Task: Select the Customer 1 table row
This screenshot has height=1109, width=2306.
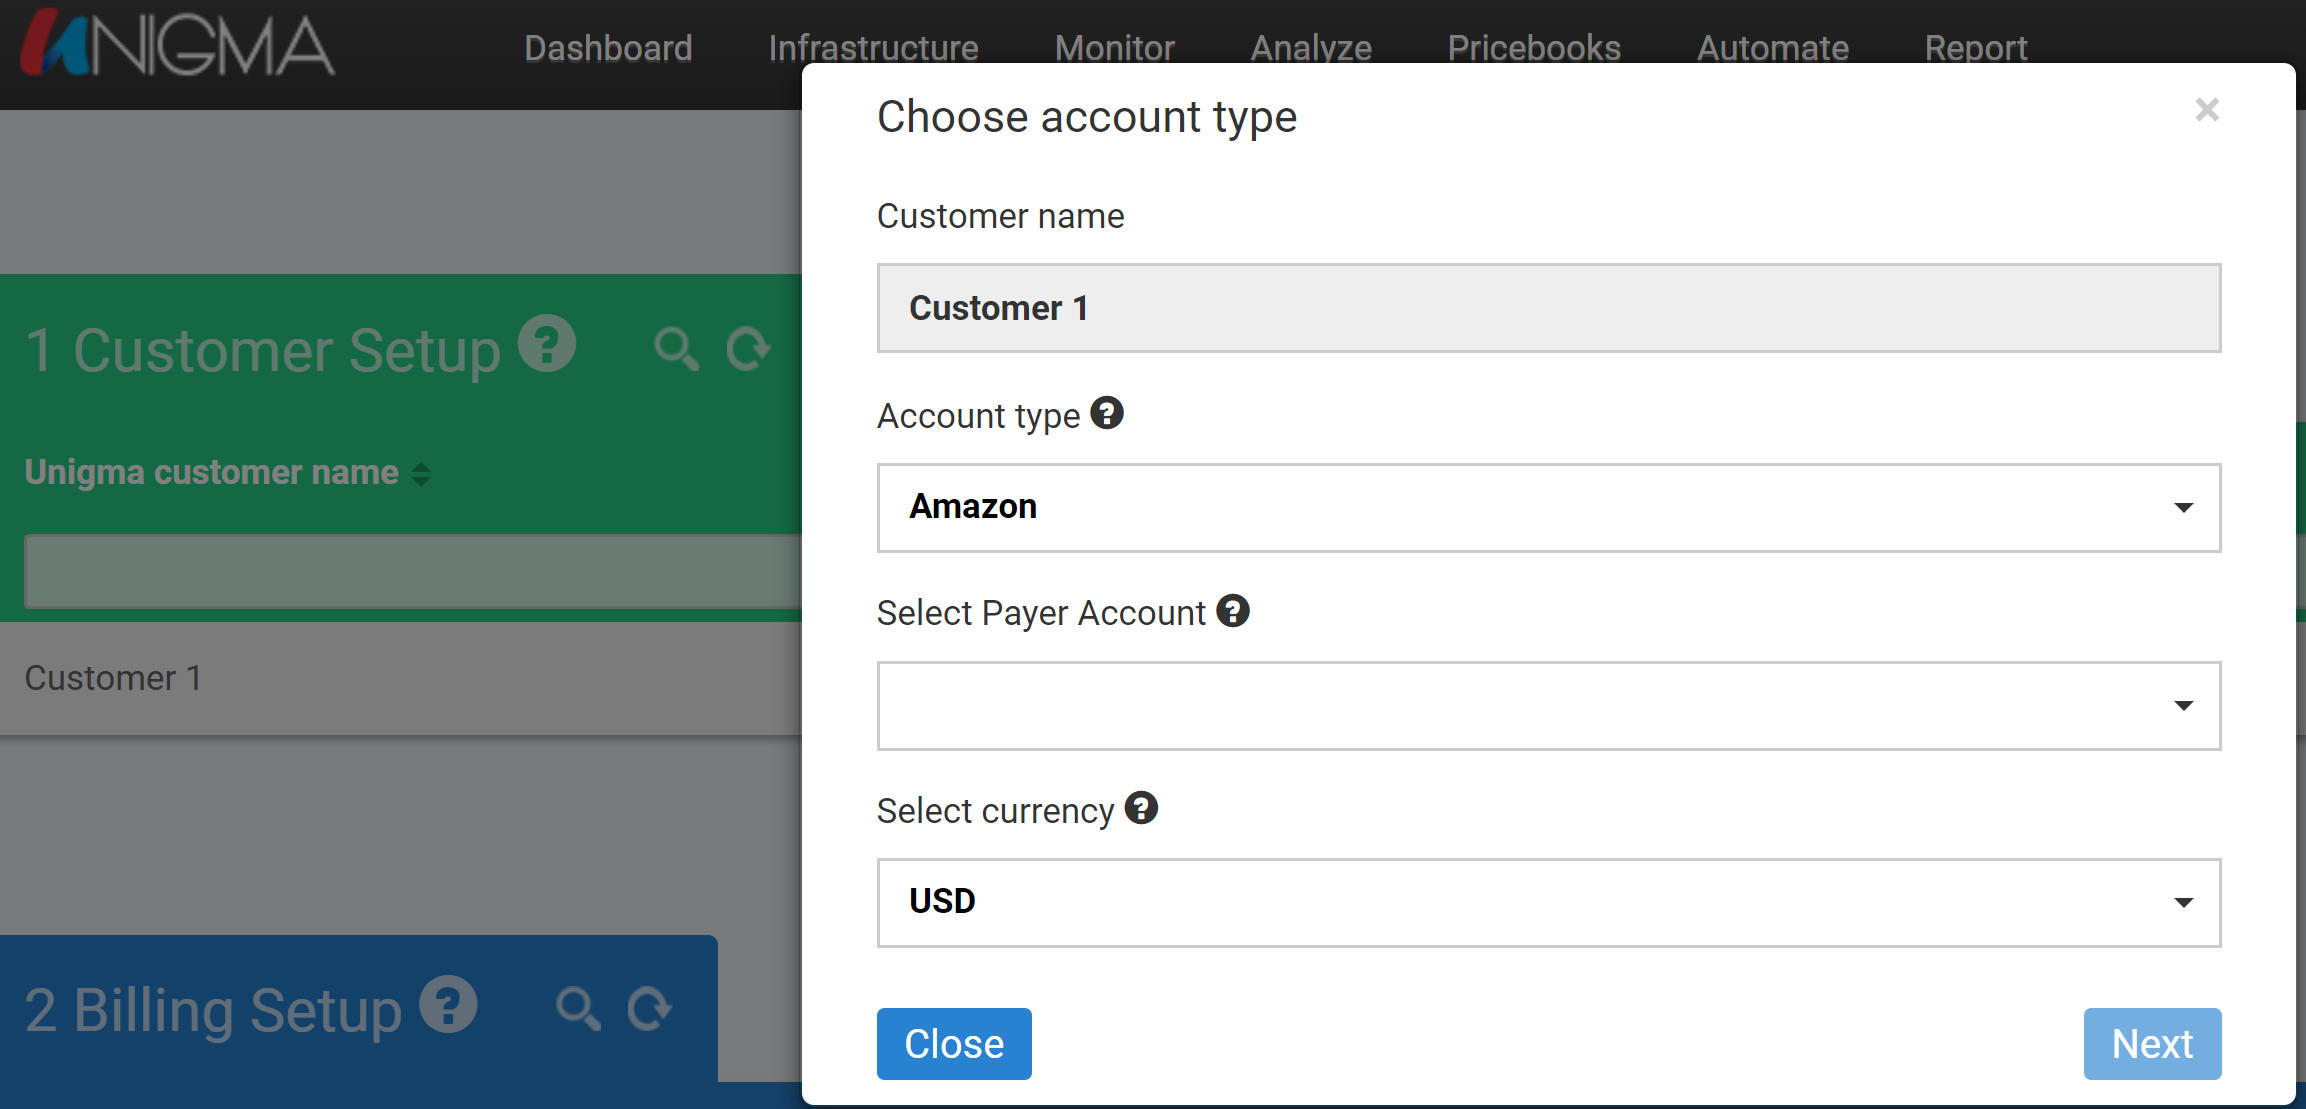Action: 401,678
